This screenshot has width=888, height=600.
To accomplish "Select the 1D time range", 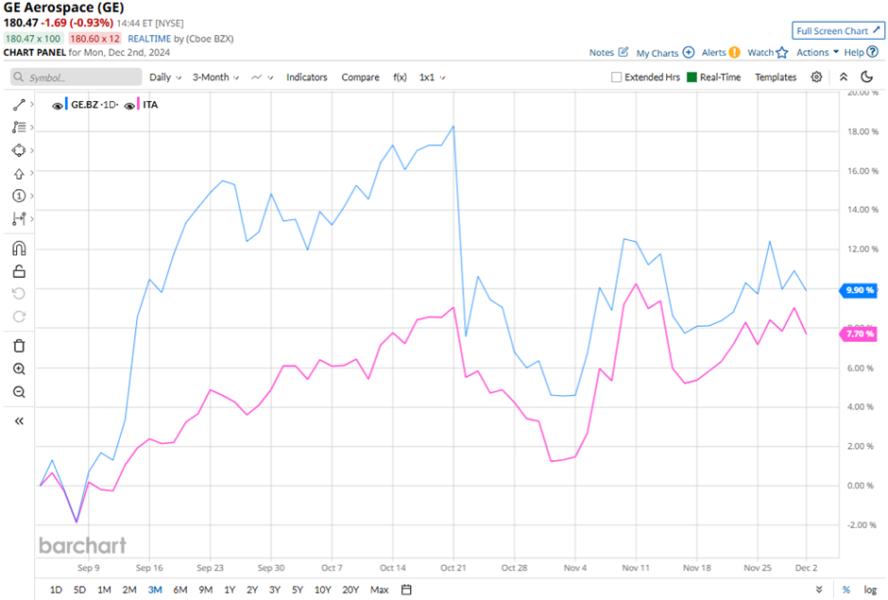I will 56,590.
